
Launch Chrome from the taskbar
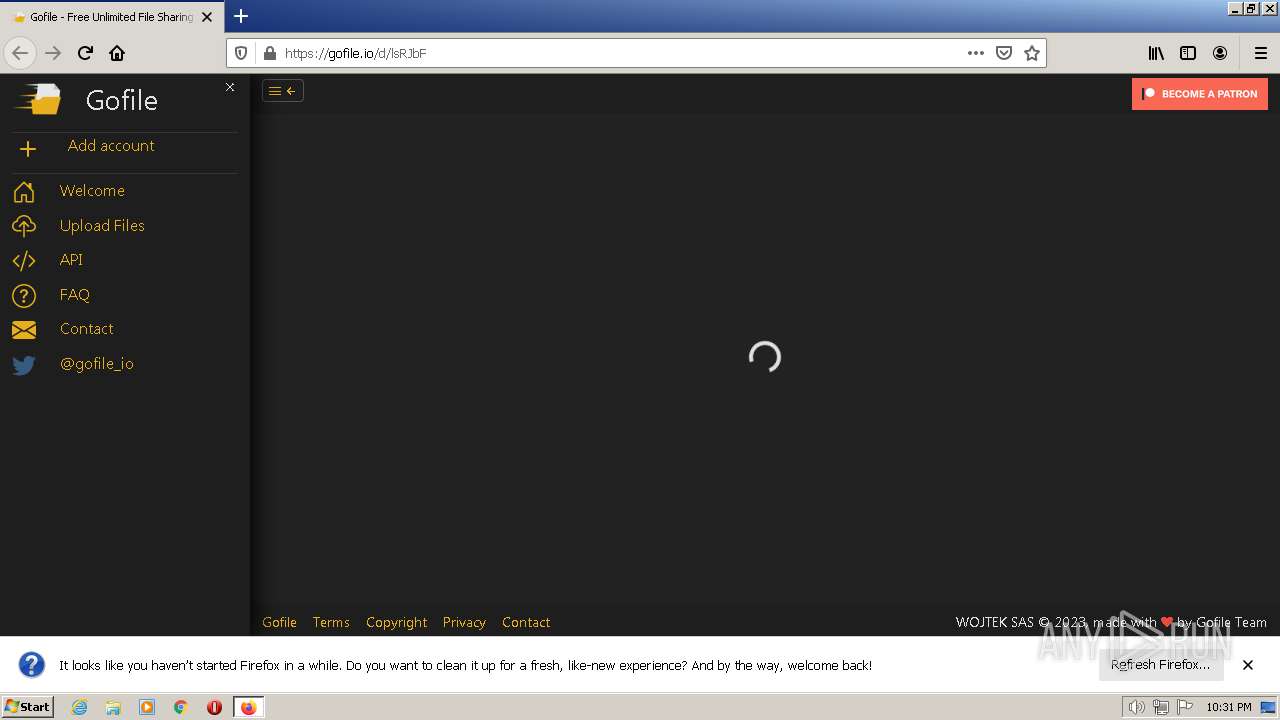pos(181,707)
